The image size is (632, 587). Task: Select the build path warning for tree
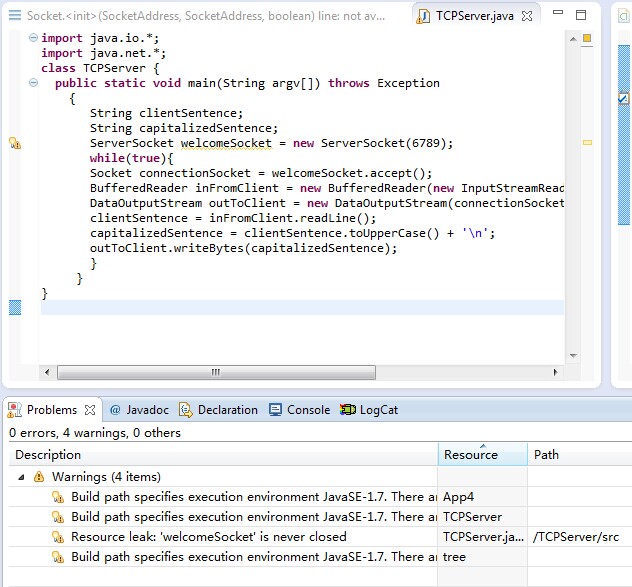254,557
